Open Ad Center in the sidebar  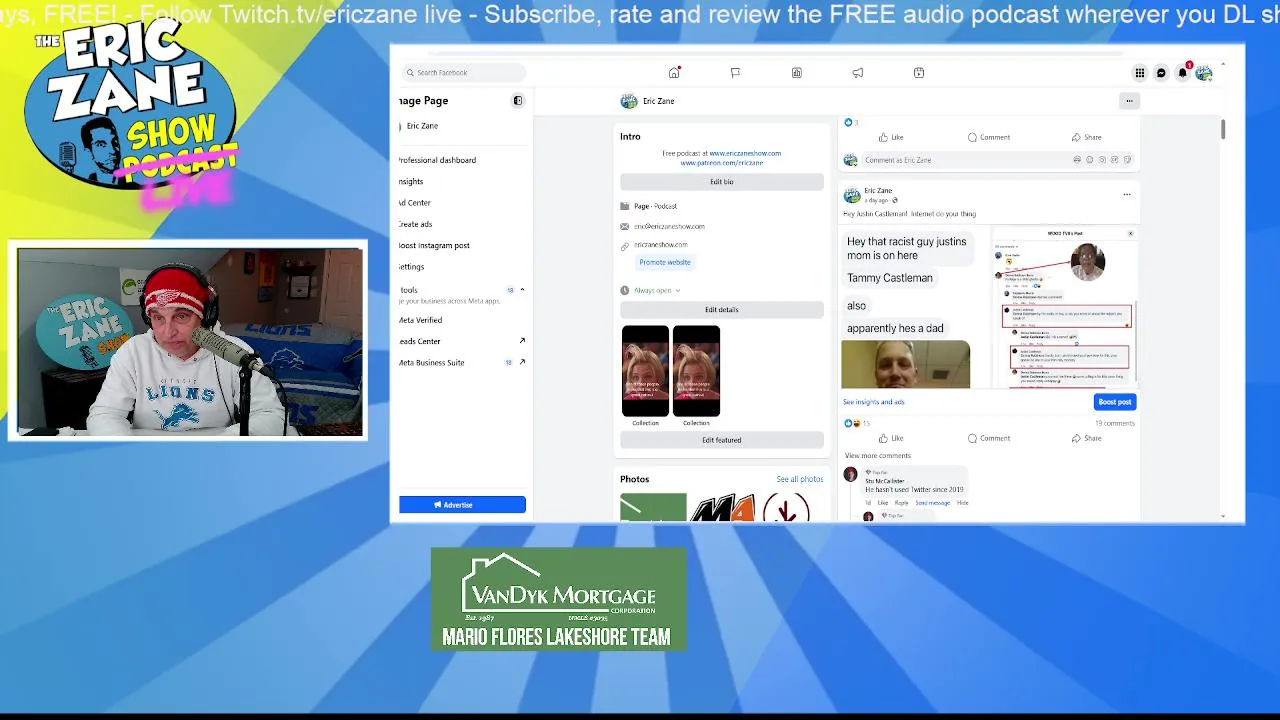(x=415, y=203)
